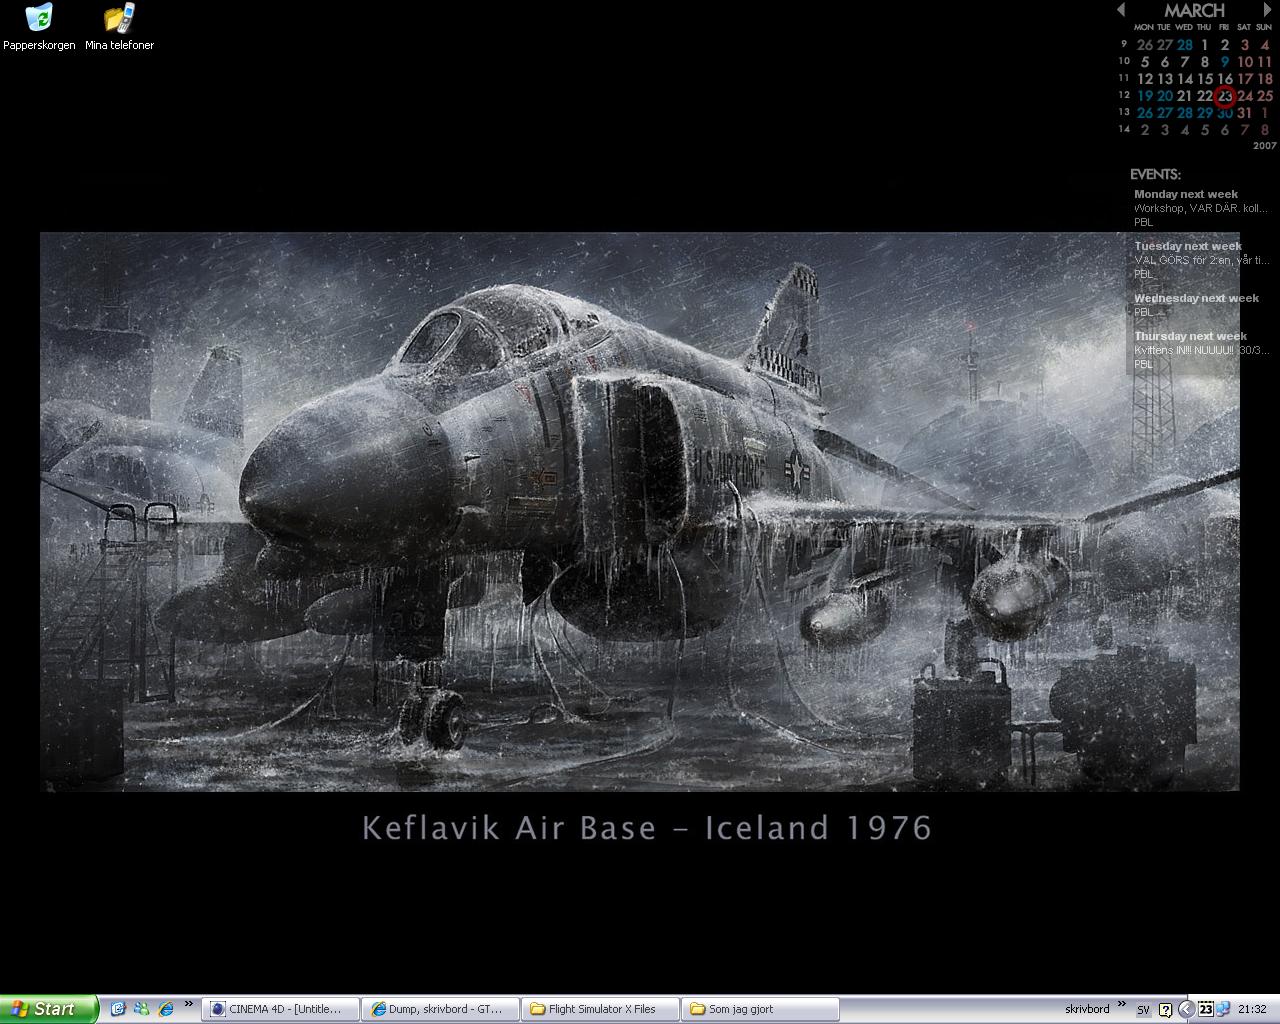Expand the skrivbord toolbar chevron
Screen dimensions: 1280x1024
1121,1004
